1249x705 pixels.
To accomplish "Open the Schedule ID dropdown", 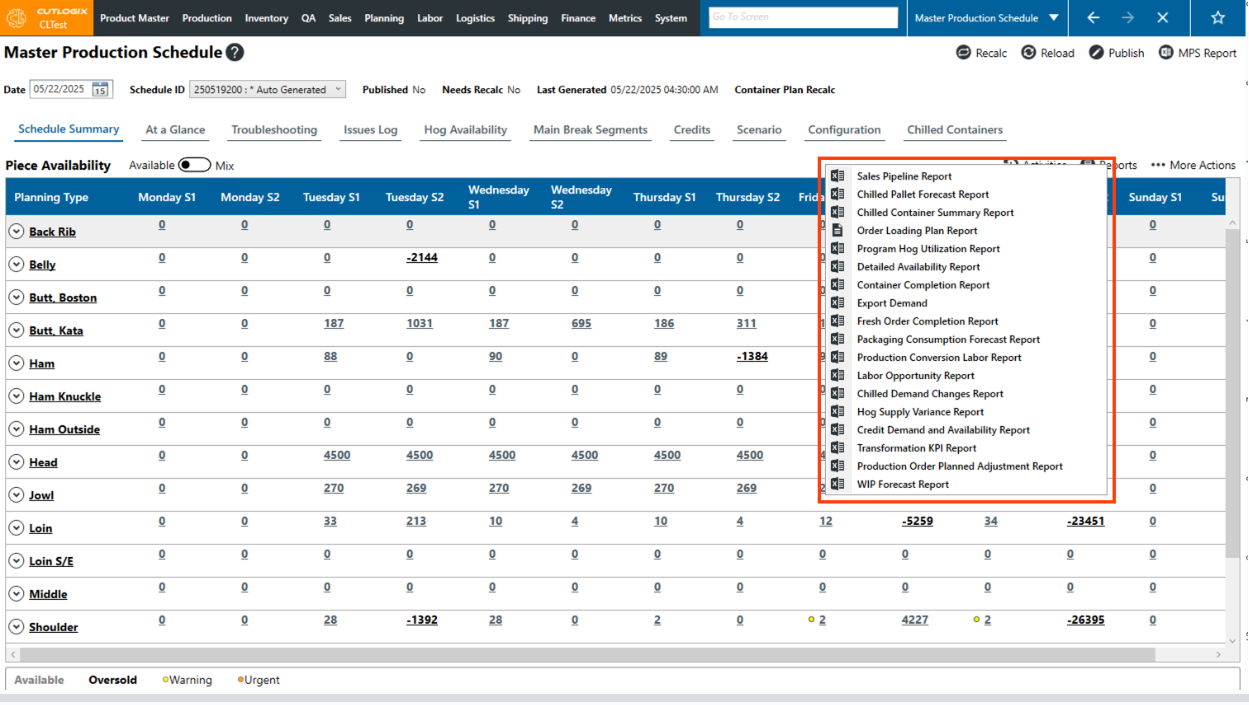I will click(x=267, y=90).
